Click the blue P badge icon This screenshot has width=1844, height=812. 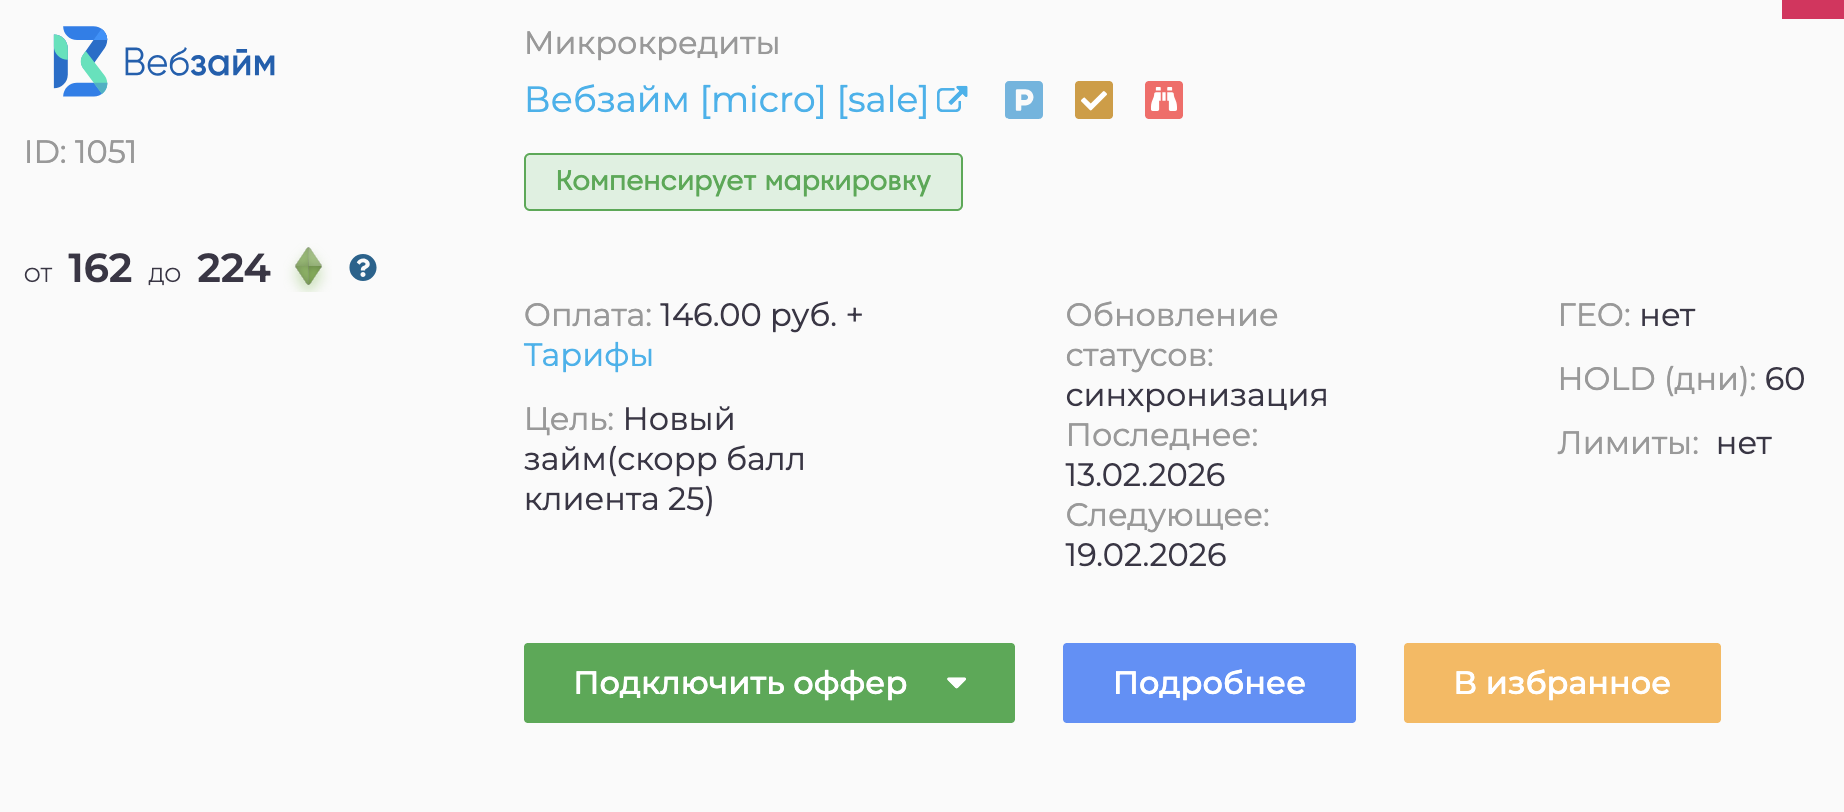point(1023,100)
